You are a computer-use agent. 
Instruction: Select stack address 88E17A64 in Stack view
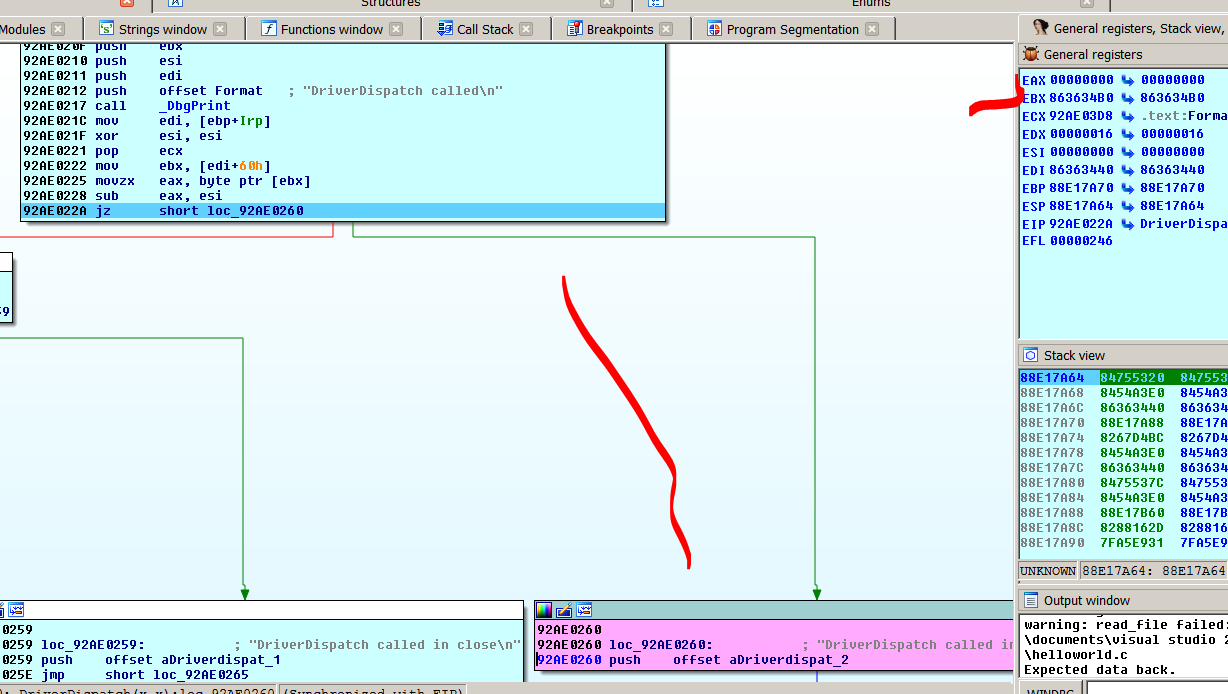[1052, 377]
